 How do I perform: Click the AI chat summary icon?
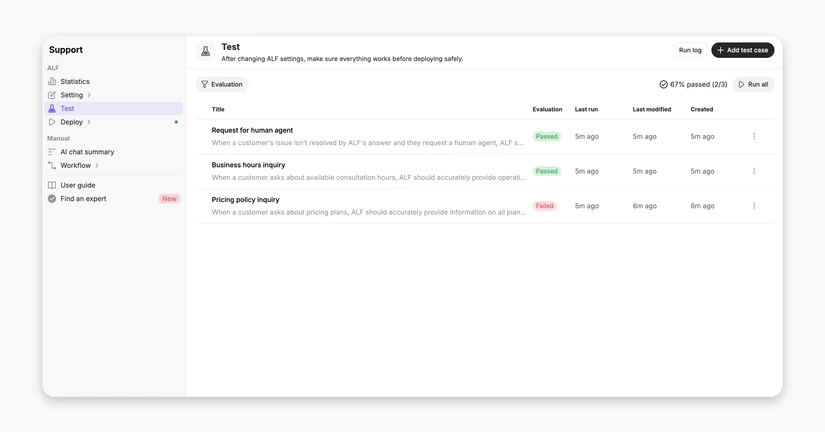tap(52, 152)
